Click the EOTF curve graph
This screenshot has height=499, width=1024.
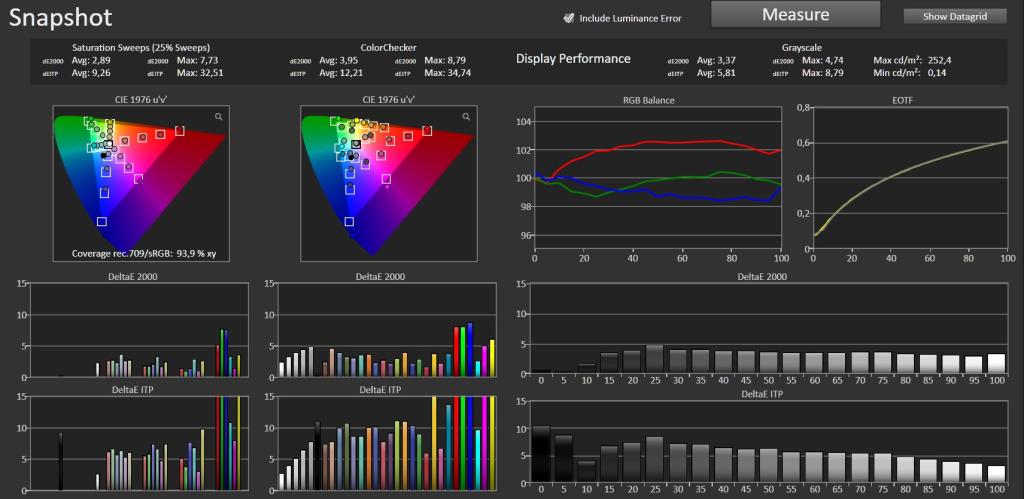pos(910,178)
